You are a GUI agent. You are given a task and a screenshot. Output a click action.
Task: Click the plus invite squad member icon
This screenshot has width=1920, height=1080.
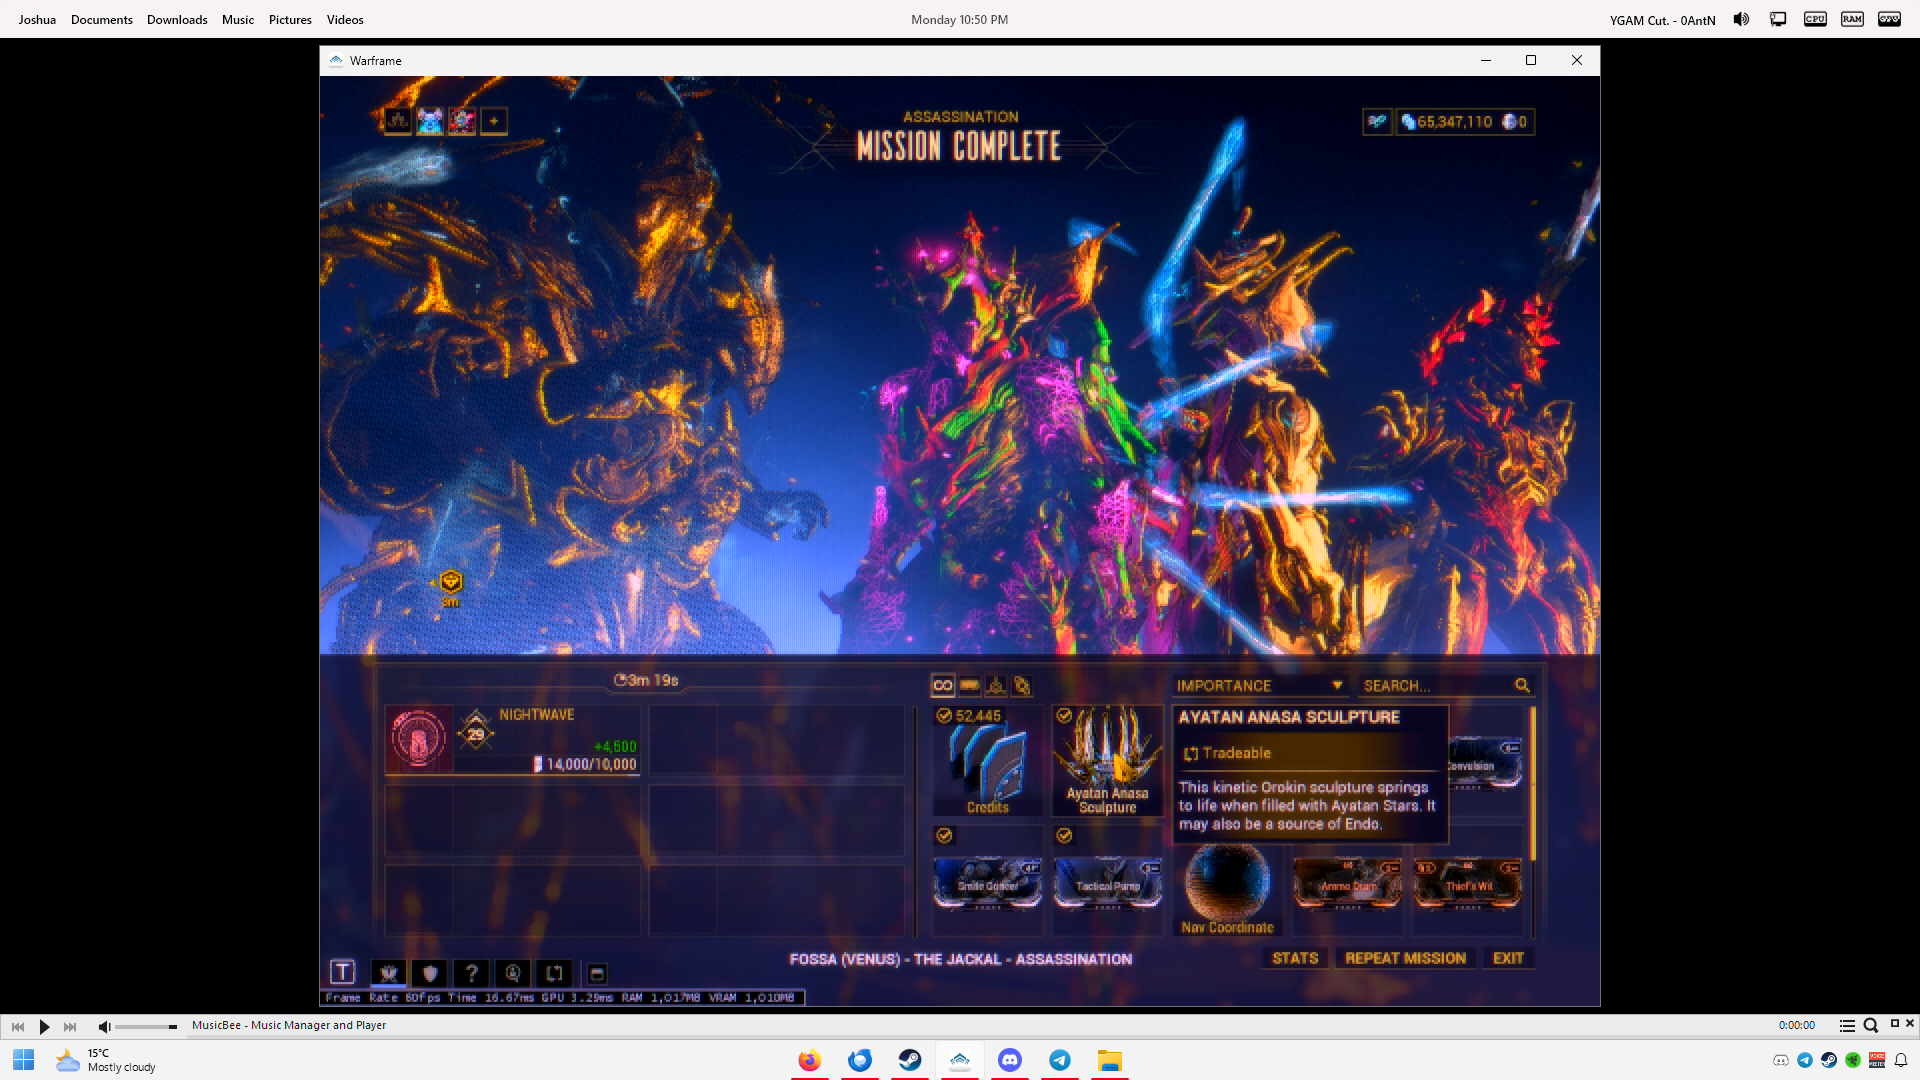[x=494, y=121]
